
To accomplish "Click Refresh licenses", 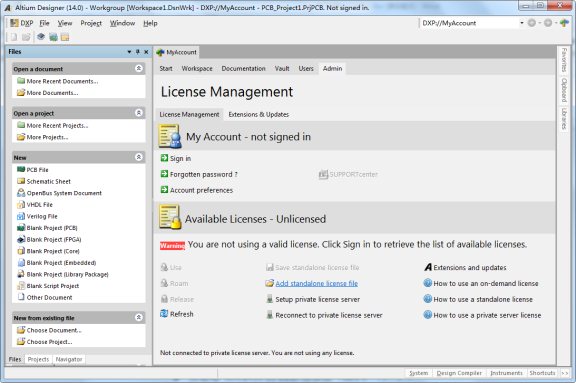I will pos(177,314).
